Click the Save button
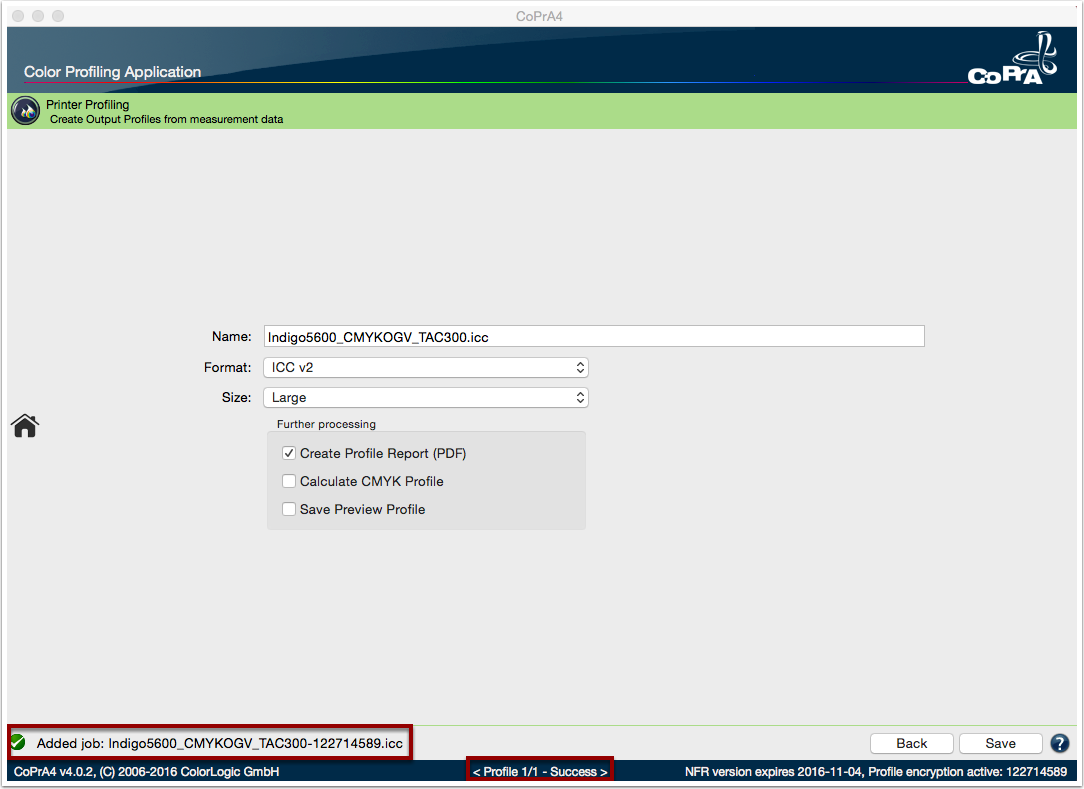This screenshot has width=1084, height=789. pyautogui.click(x=1000, y=743)
